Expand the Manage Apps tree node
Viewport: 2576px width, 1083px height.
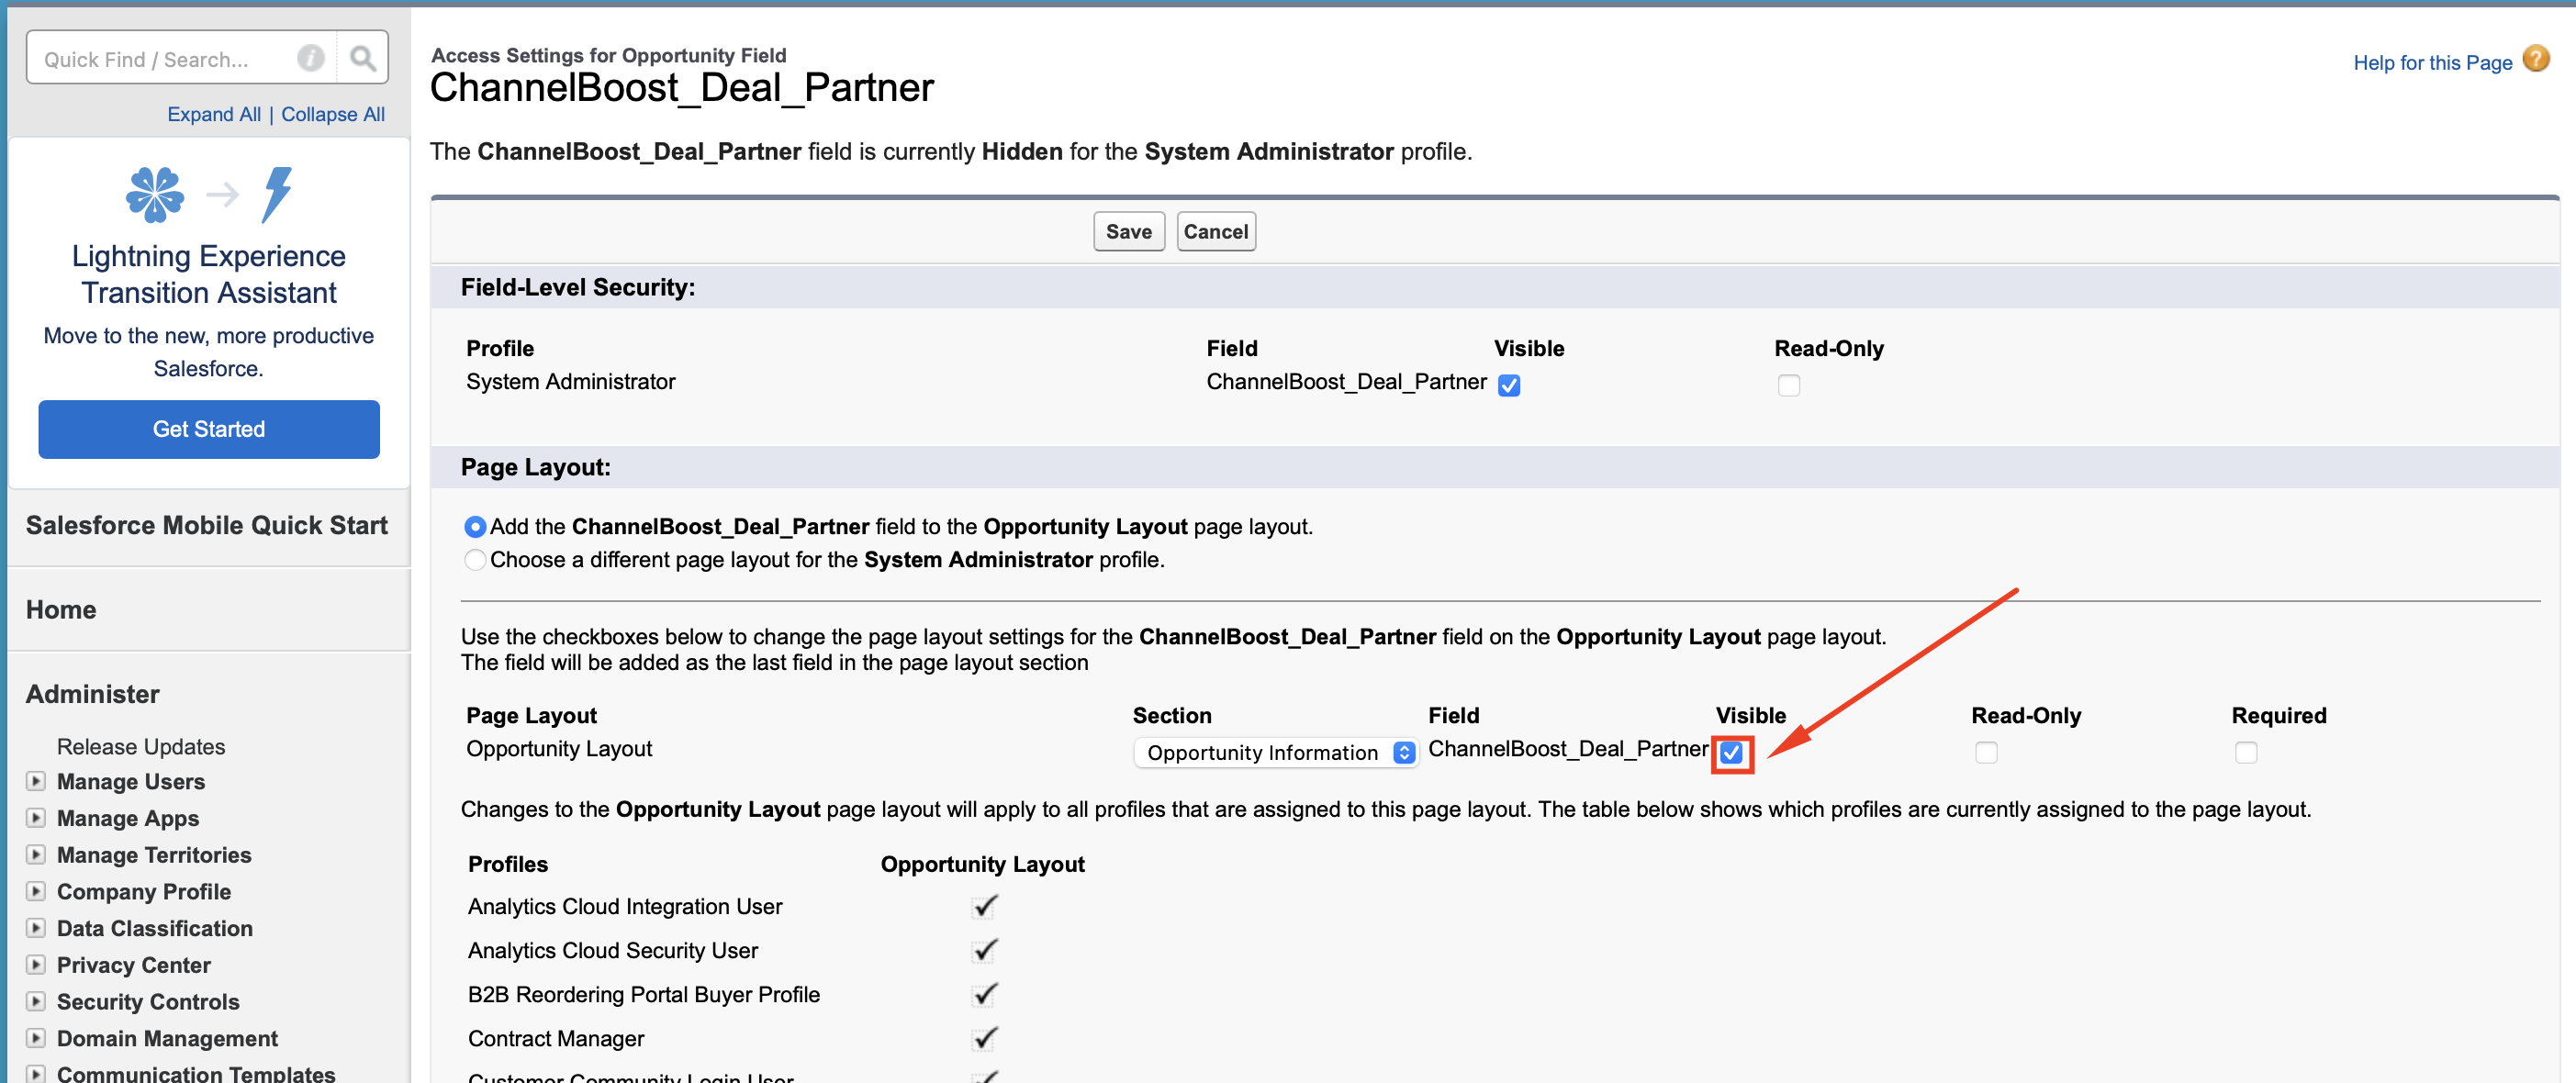(36, 817)
